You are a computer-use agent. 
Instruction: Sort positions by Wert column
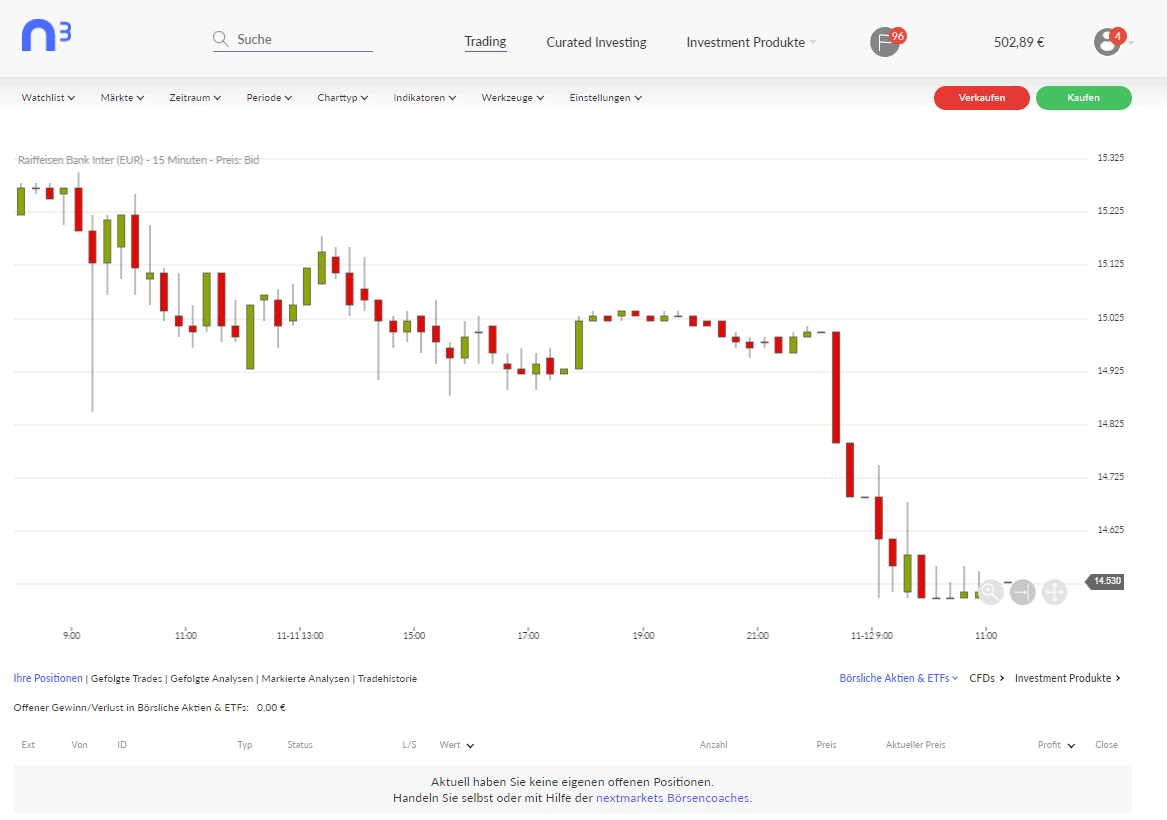(456, 745)
